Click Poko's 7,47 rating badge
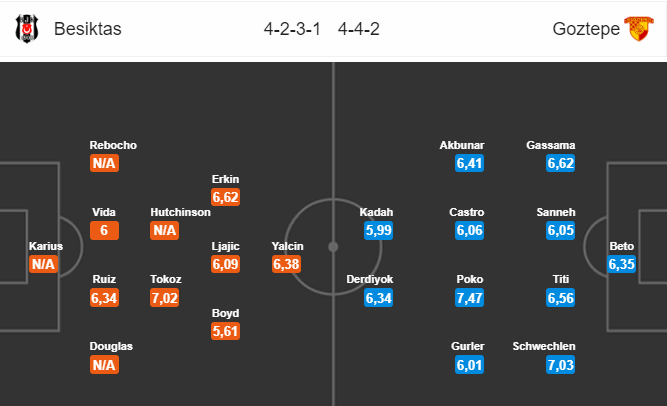Viewport: 667px width, 406px height. click(x=469, y=297)
